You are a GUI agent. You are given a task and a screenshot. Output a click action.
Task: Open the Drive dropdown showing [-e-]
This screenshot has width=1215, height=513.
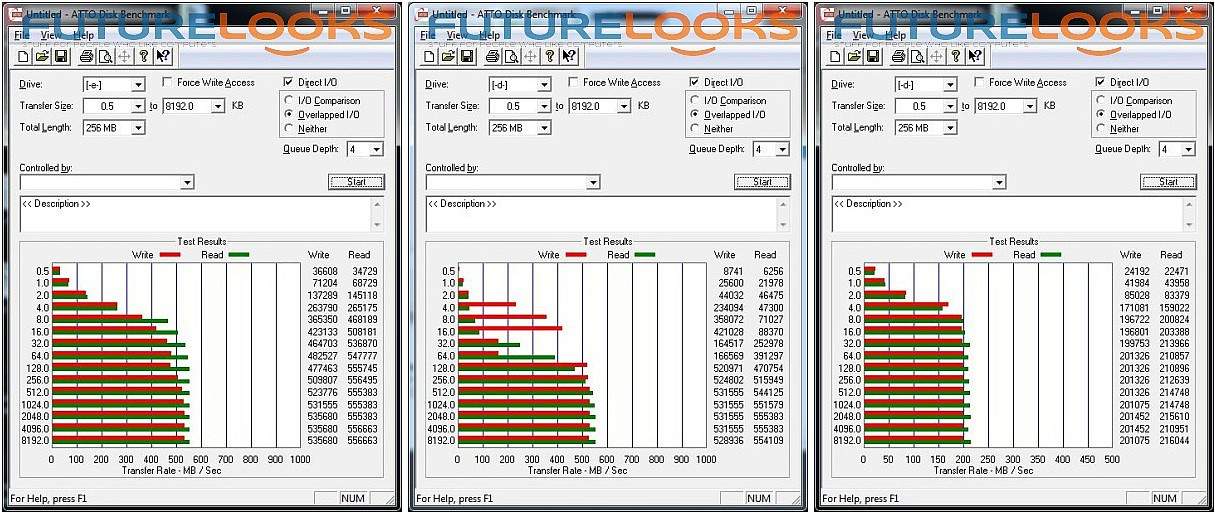coord(138,85)
